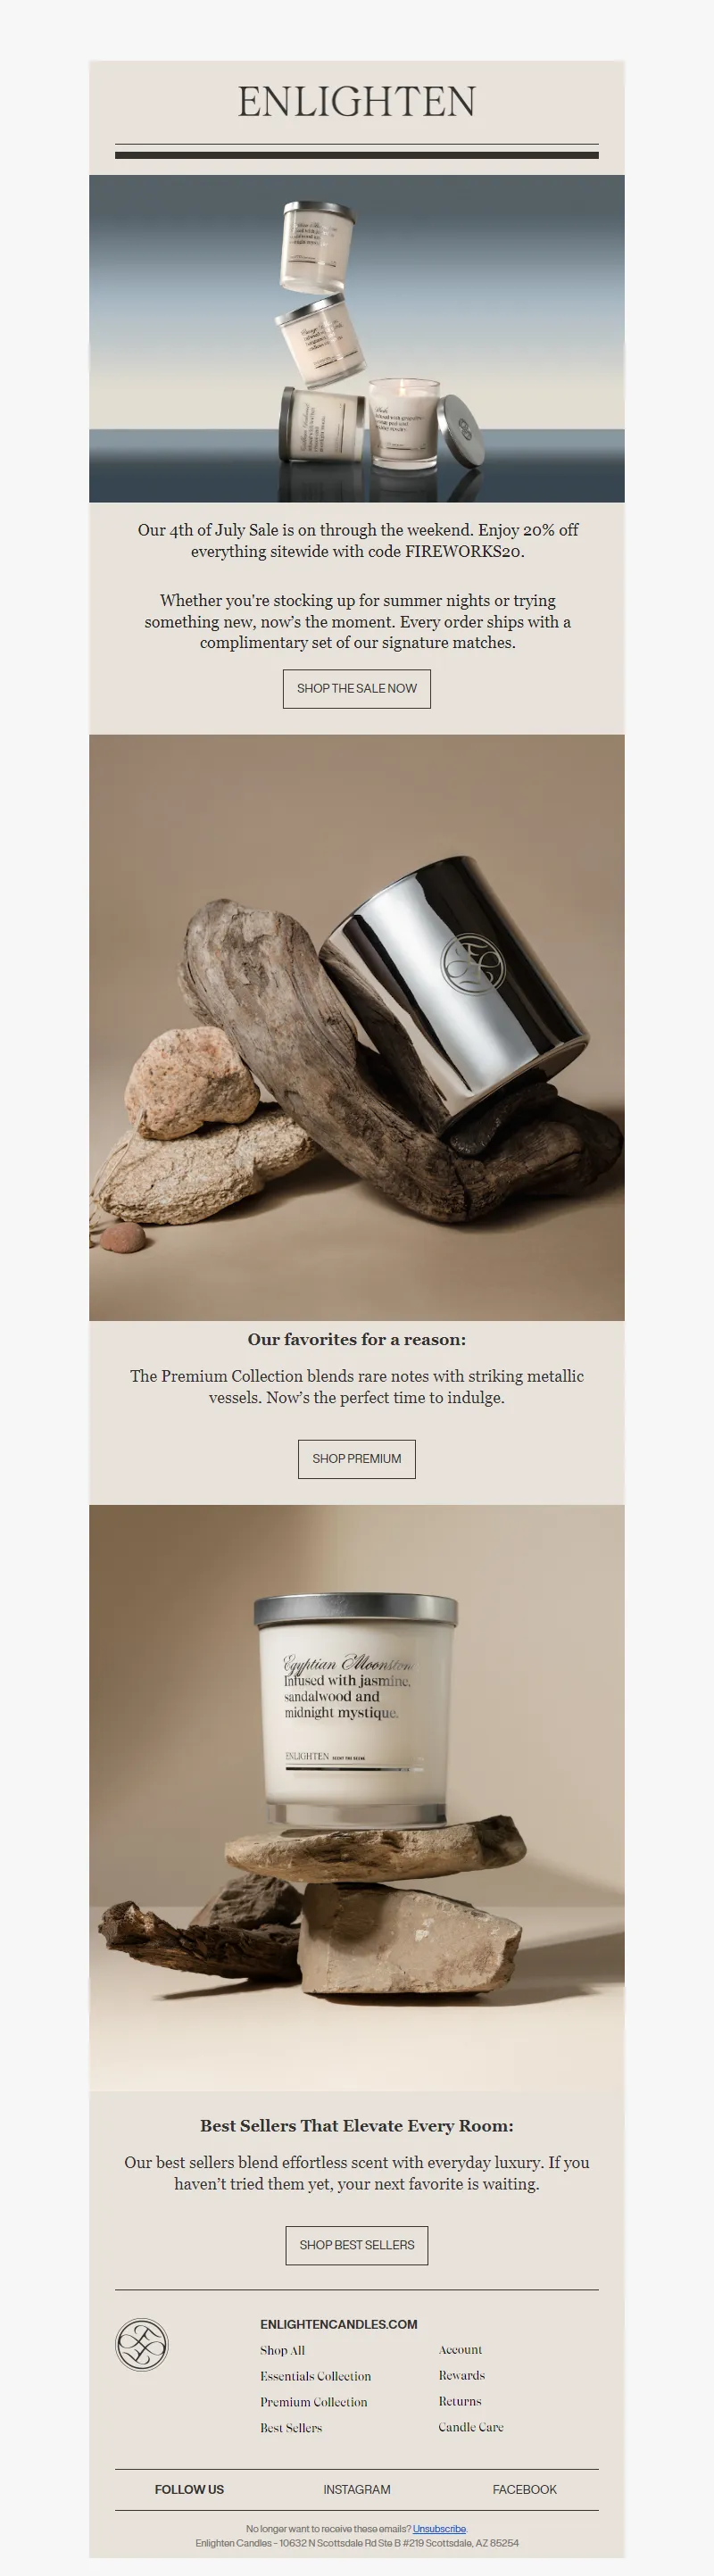Follow on FACEBOOK link
714x2576 pixels.
pos(525,2489)
